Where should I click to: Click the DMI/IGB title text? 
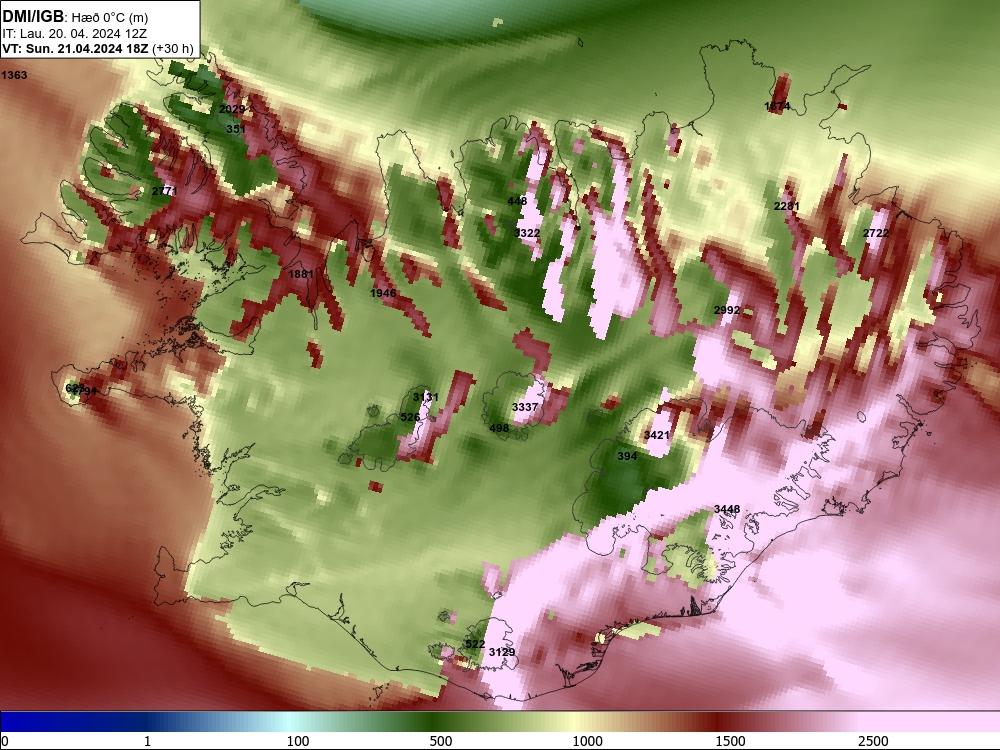(33, 16)
